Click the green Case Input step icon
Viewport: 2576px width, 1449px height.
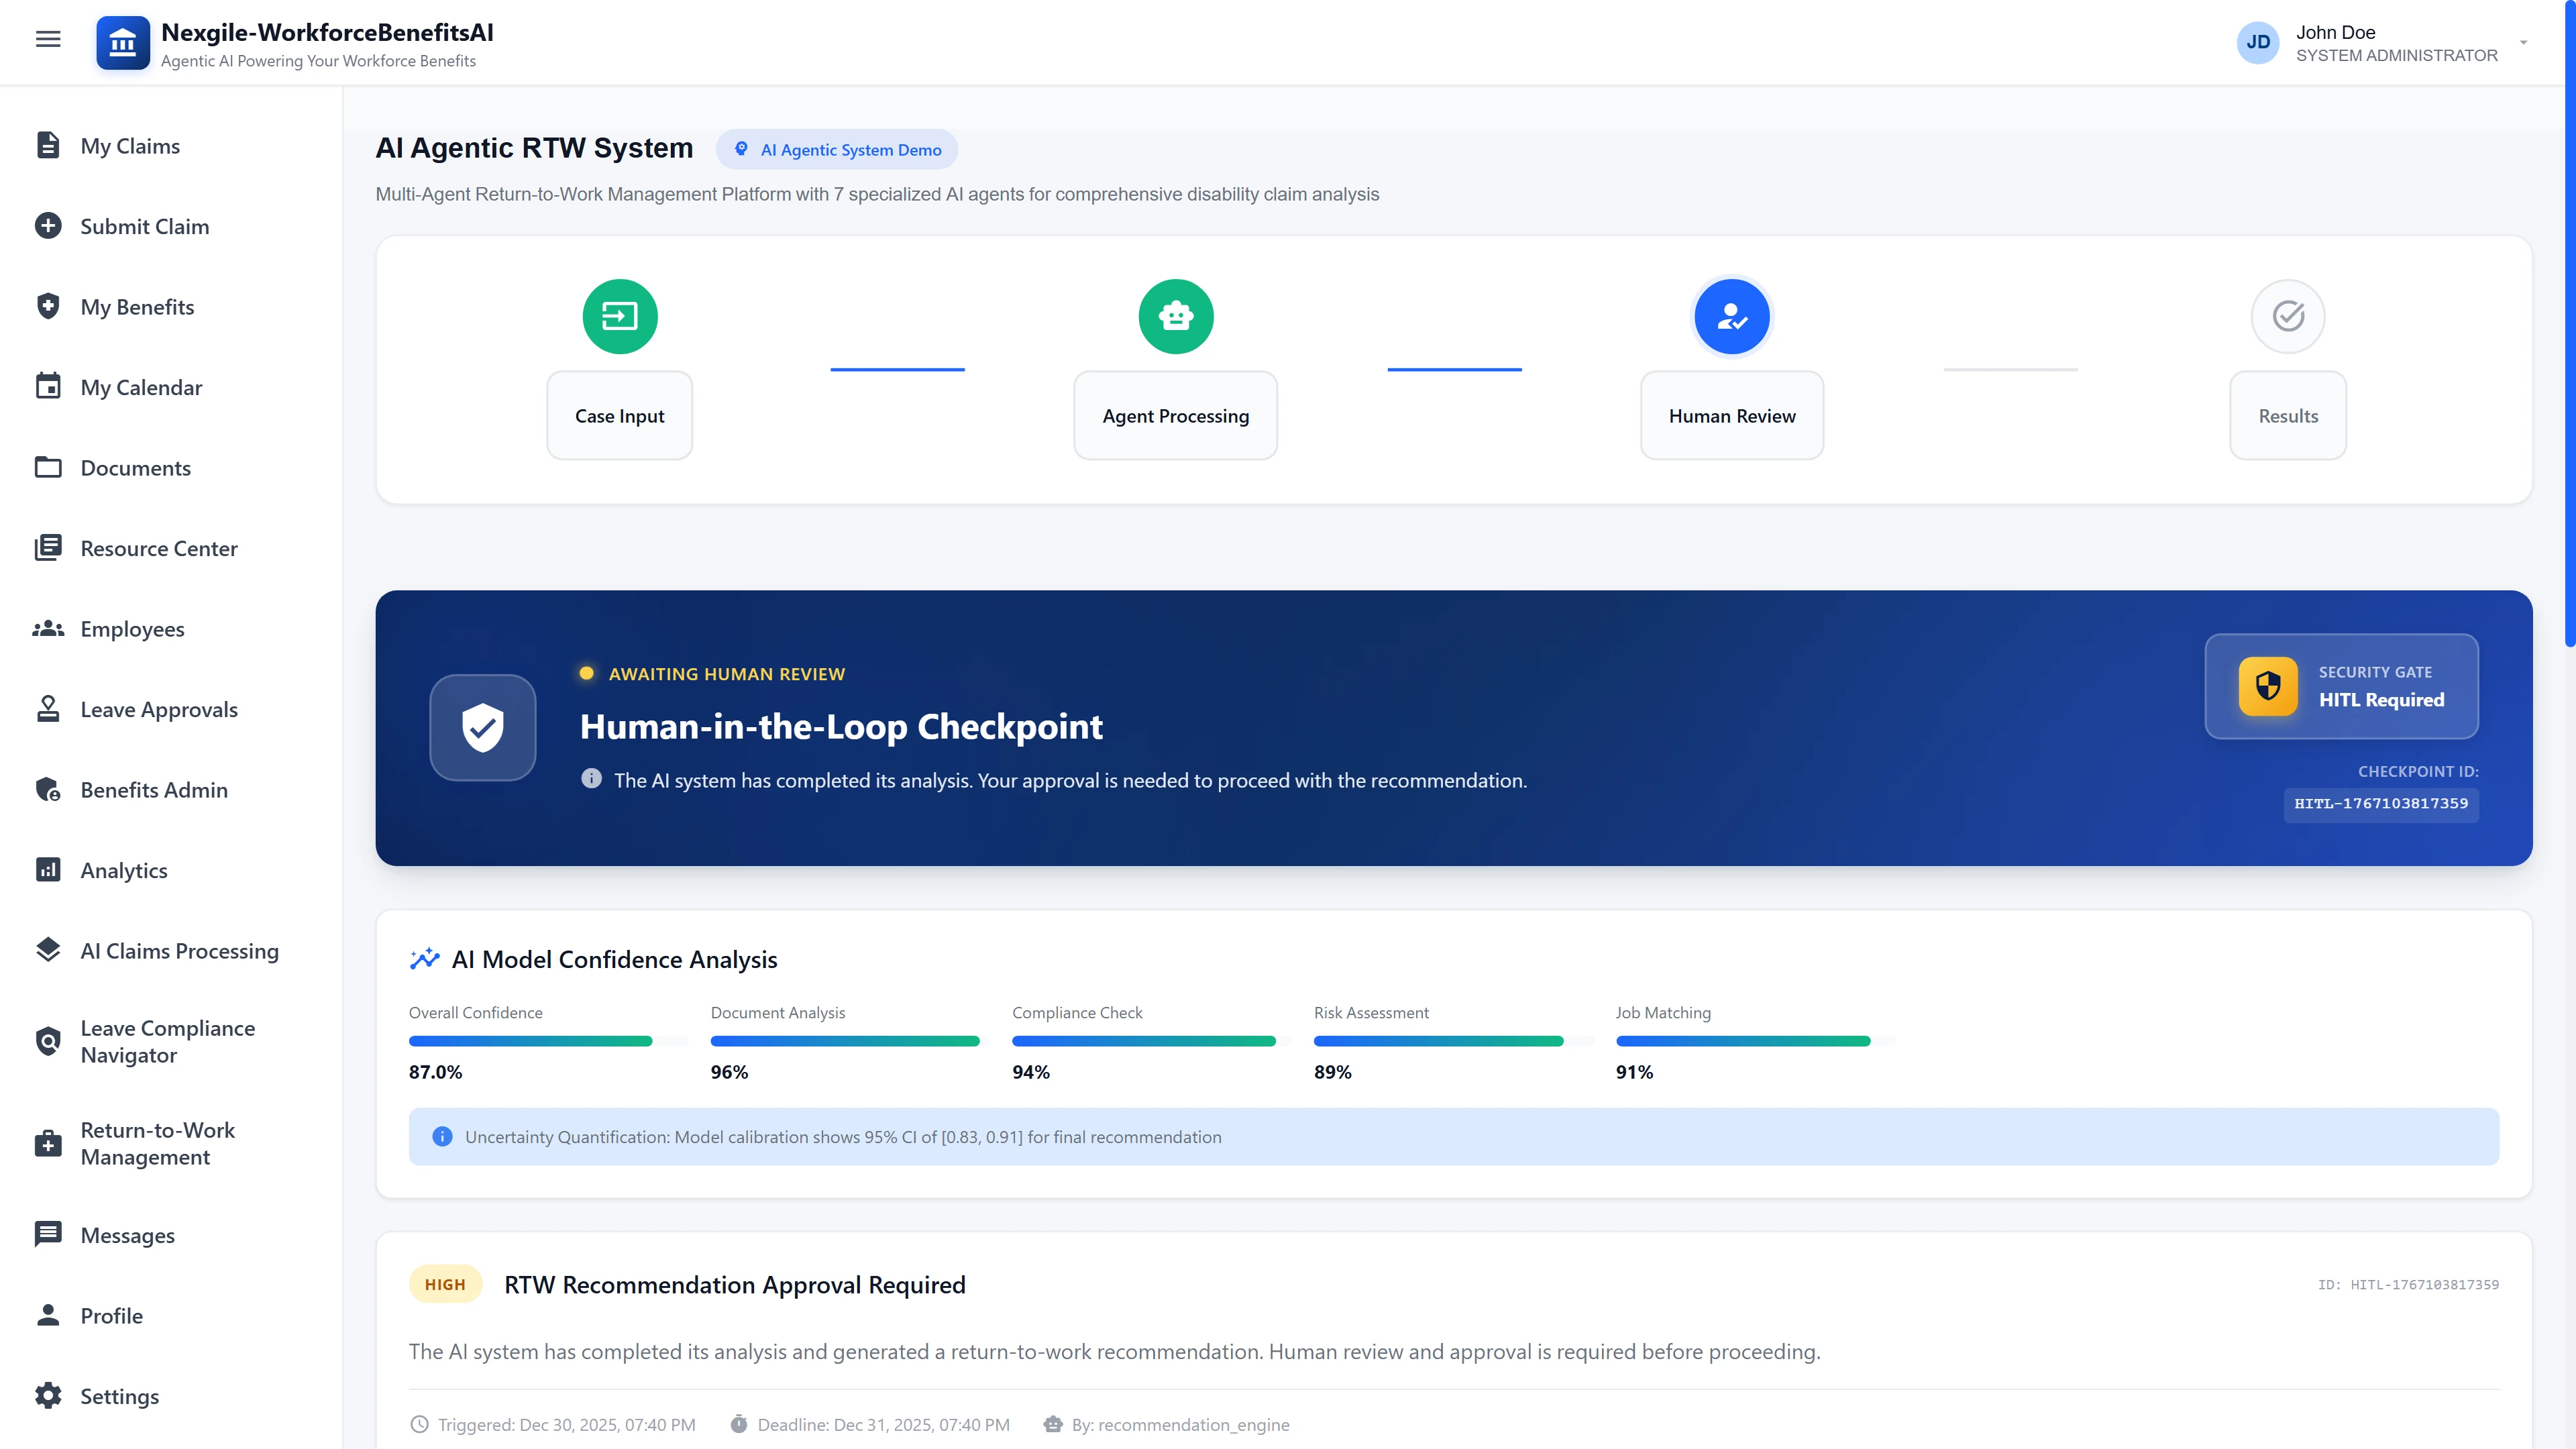(619, 316)
